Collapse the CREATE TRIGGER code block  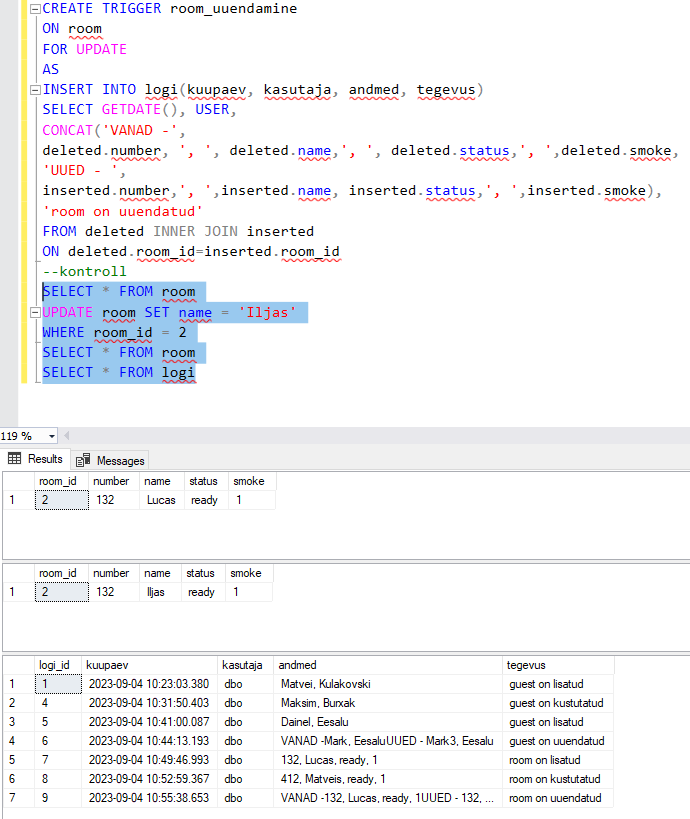[x=35, y=9]
